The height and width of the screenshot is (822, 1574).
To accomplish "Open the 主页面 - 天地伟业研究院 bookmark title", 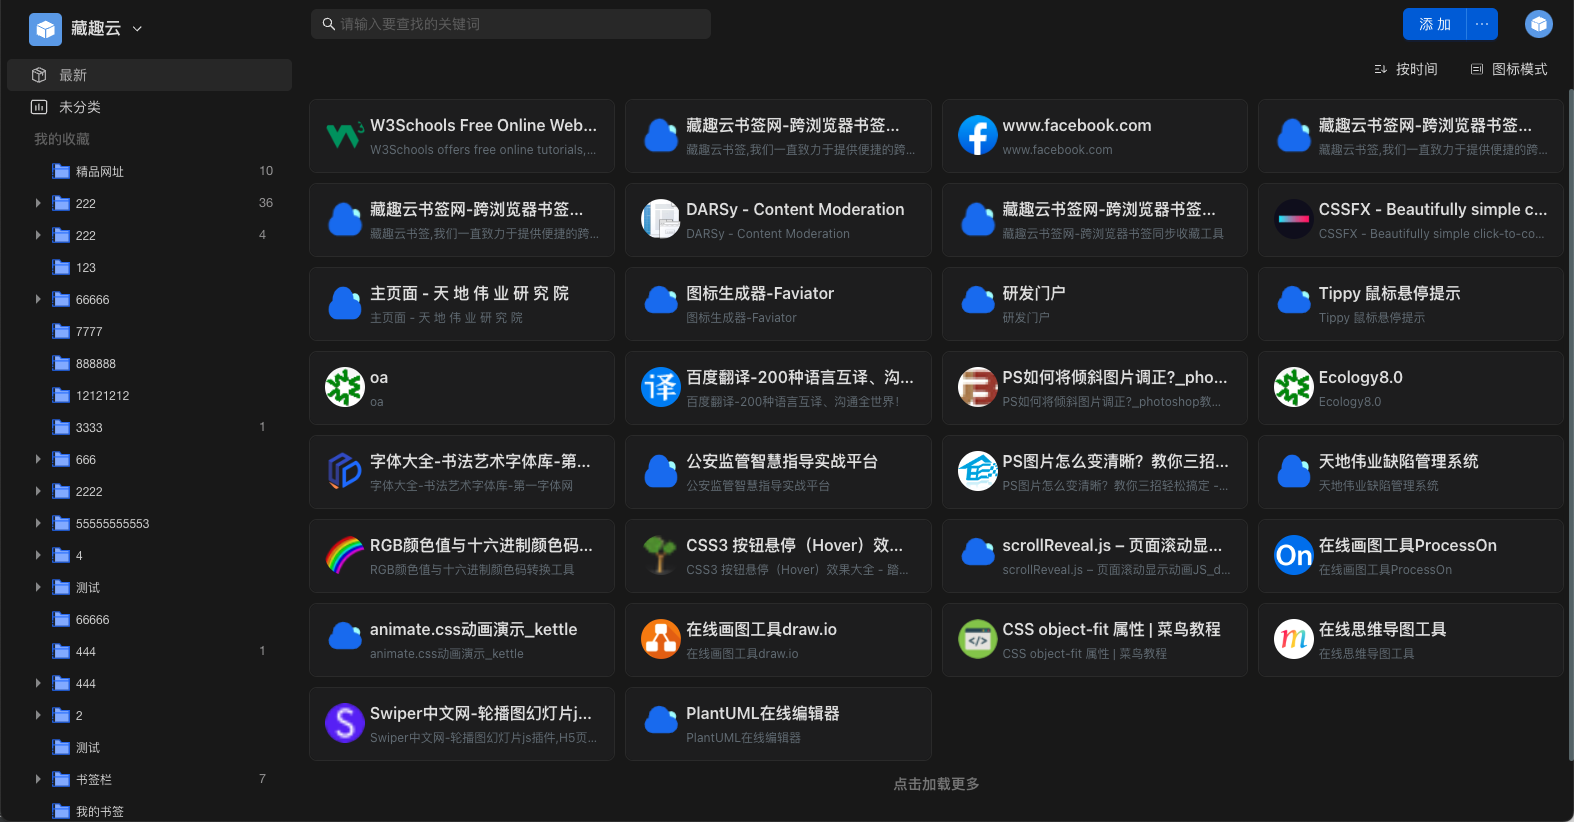I will click(469, 293).
